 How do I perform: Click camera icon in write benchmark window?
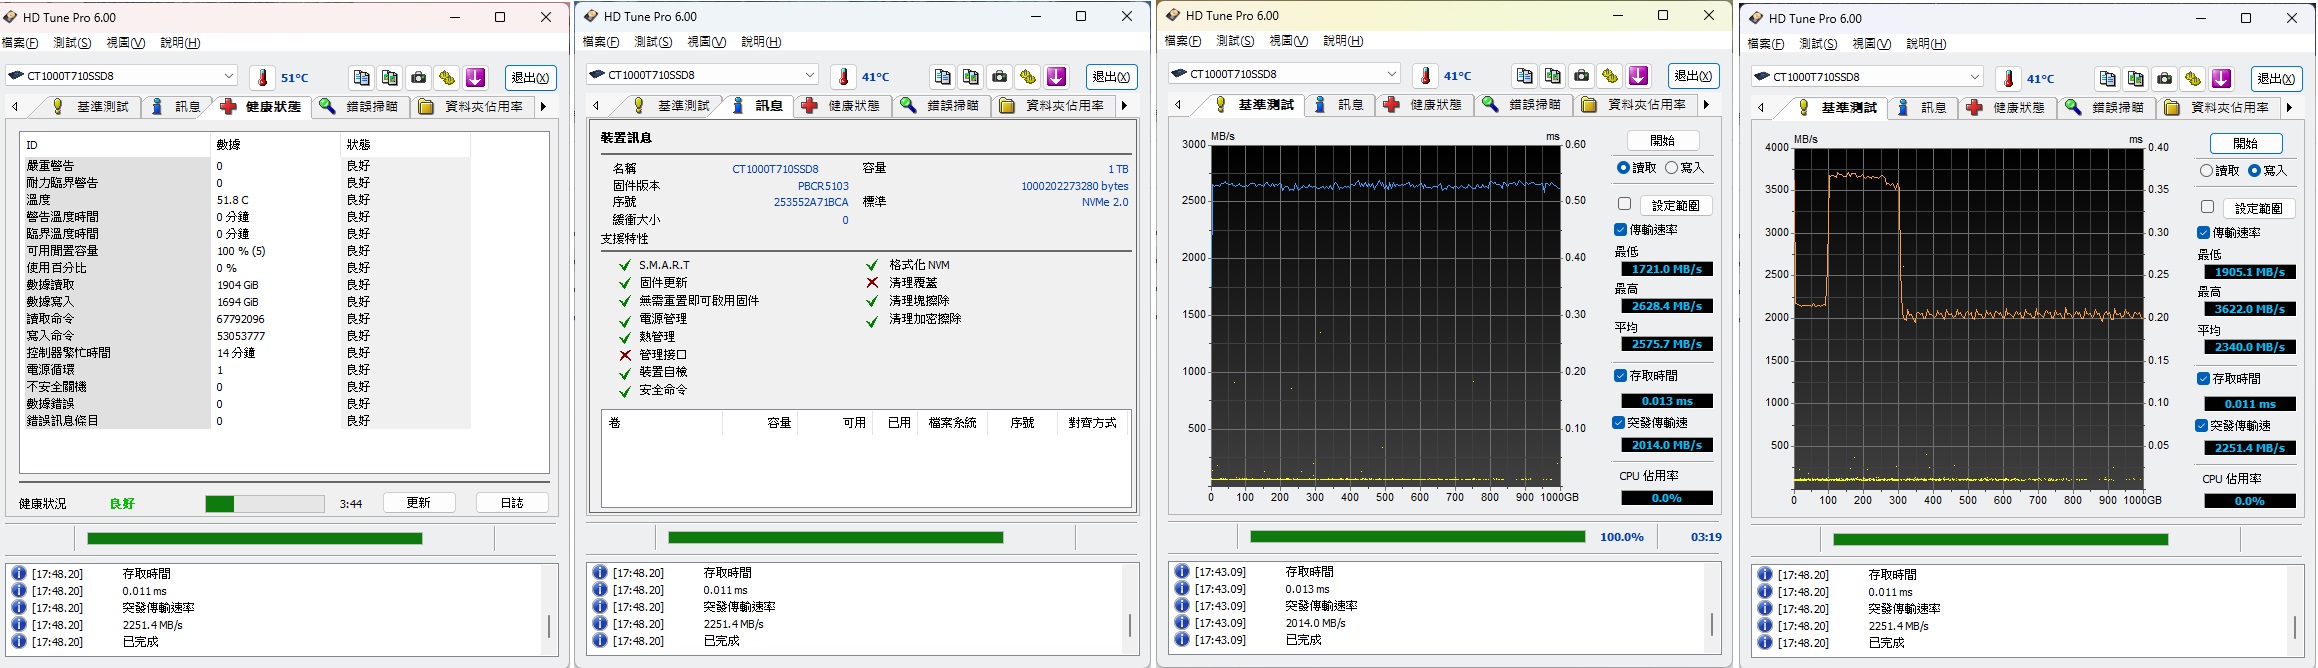[2164, 79]
